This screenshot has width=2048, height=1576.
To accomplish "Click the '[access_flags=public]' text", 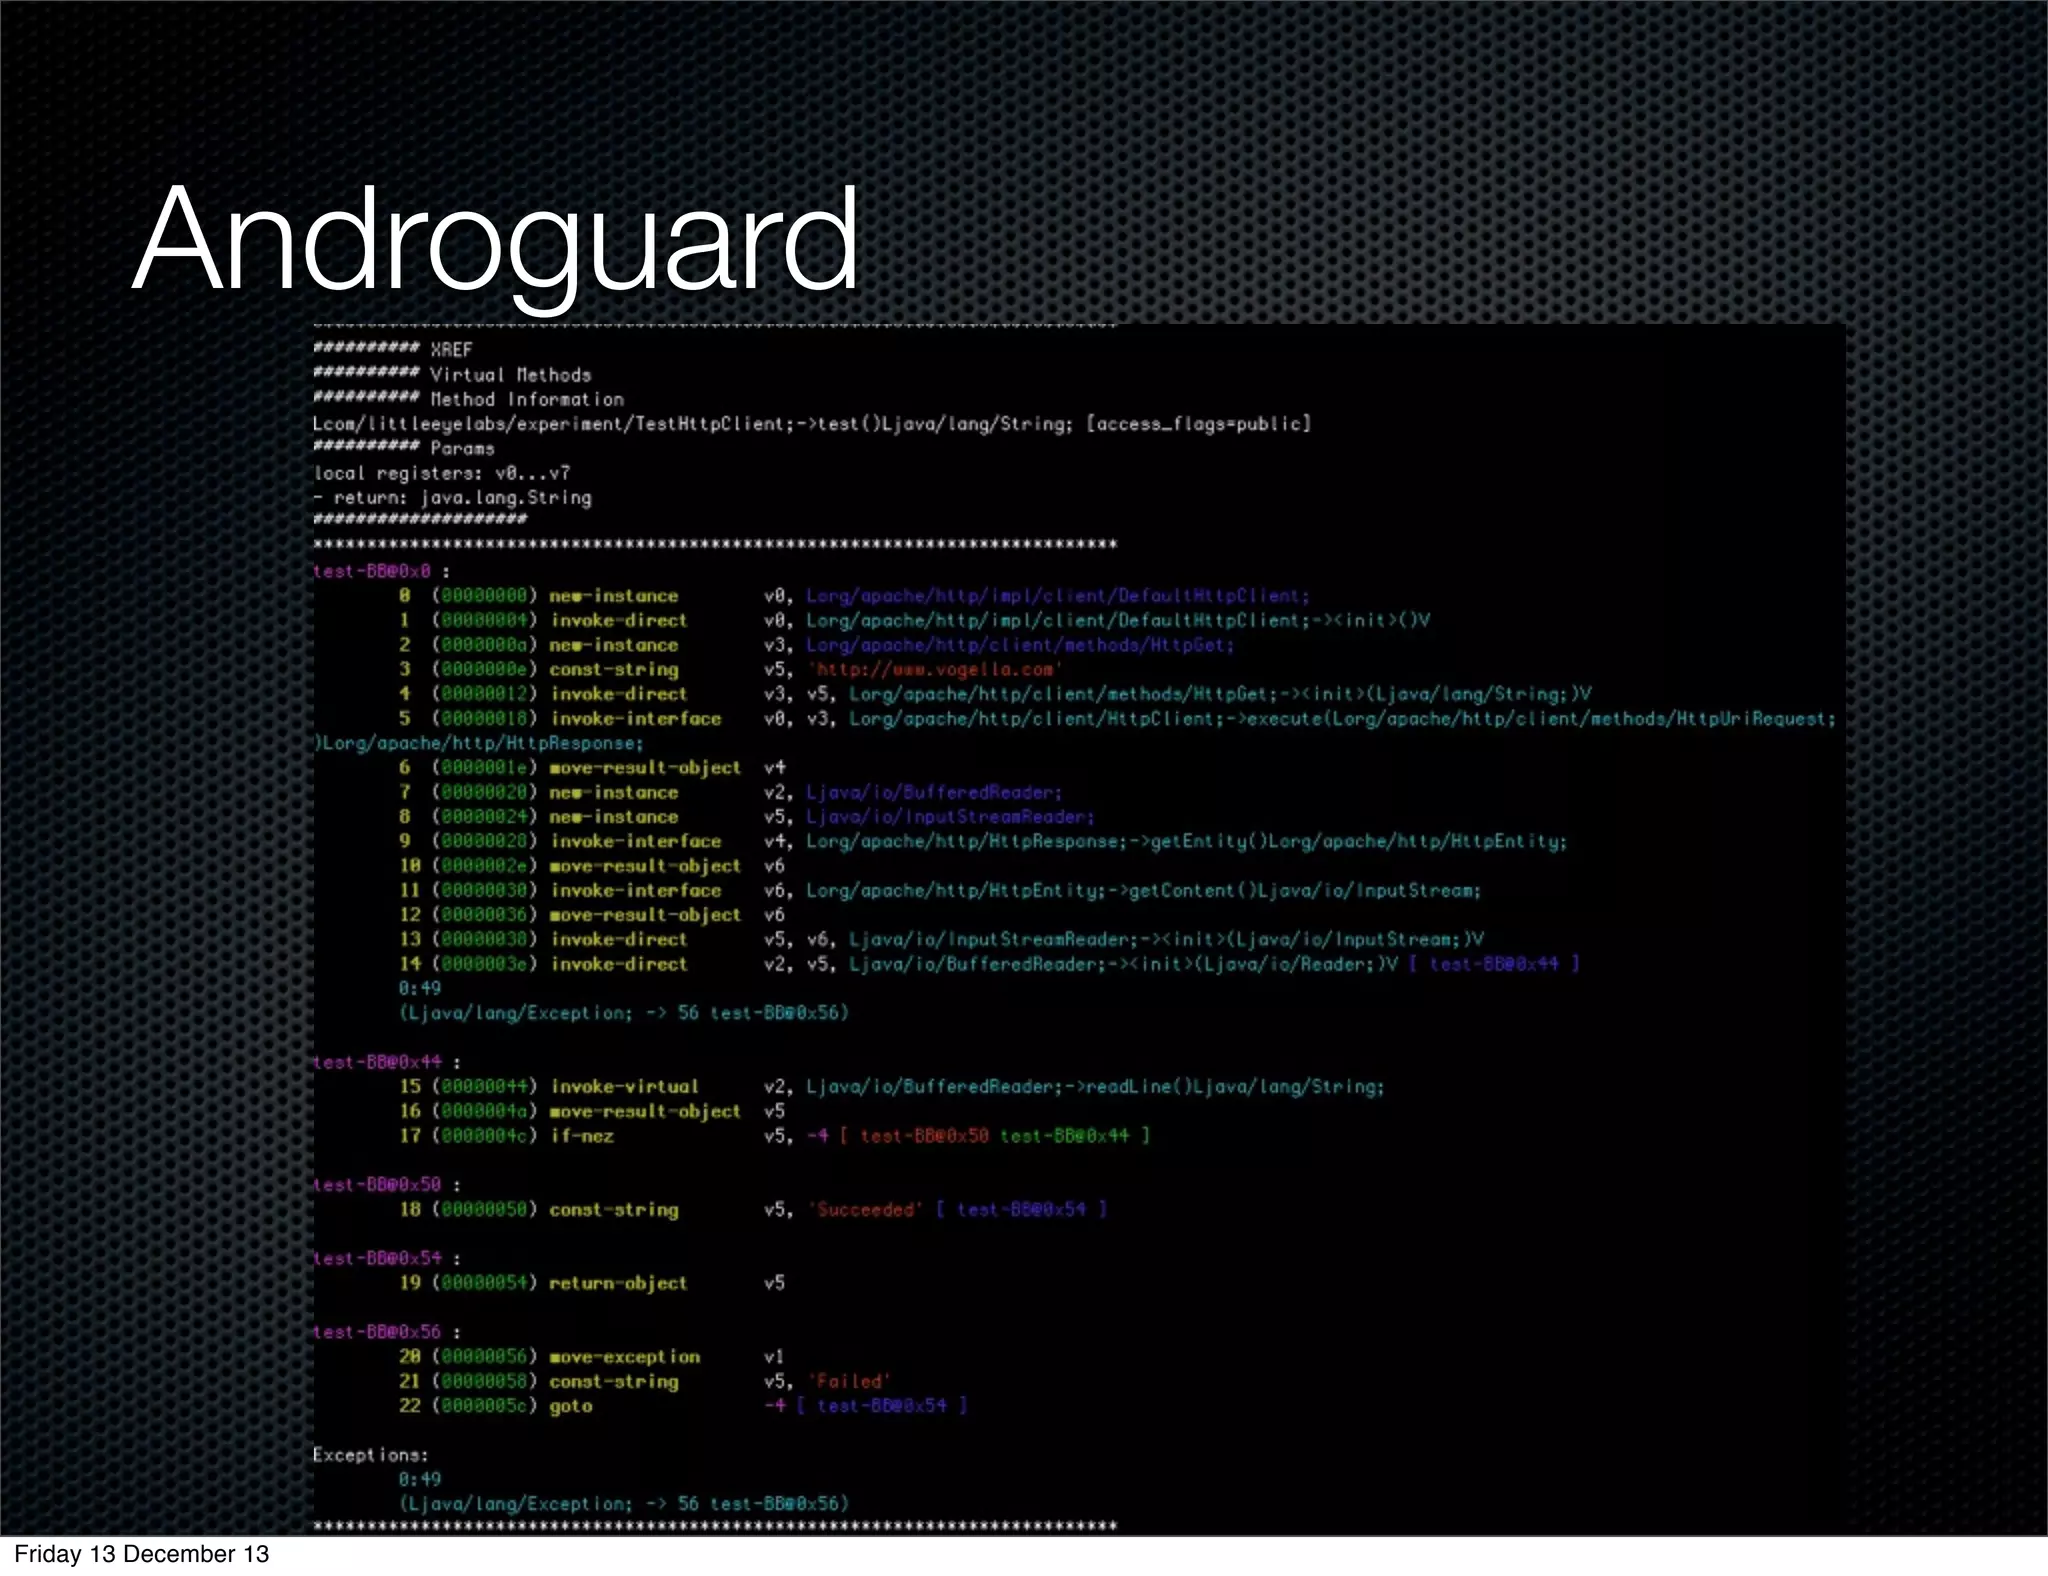I will (1198, 424).
